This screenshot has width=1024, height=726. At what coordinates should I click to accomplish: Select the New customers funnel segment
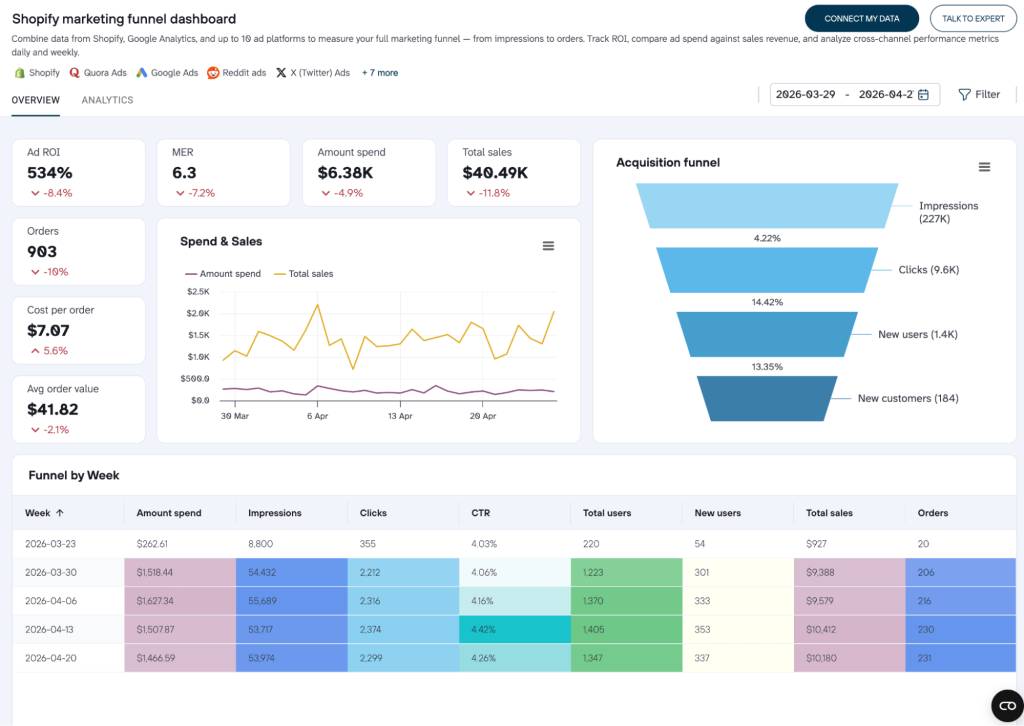coord(767,398)
